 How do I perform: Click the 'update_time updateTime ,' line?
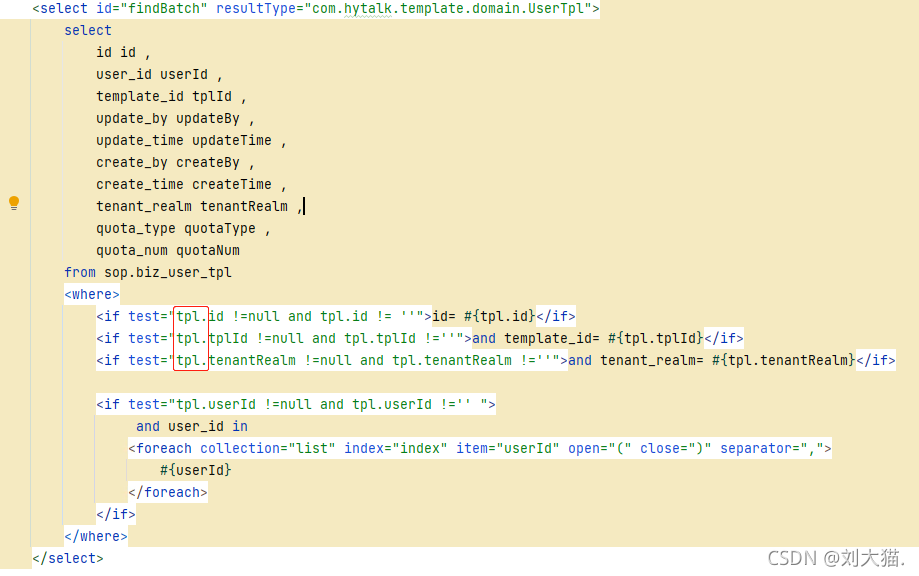191,141
